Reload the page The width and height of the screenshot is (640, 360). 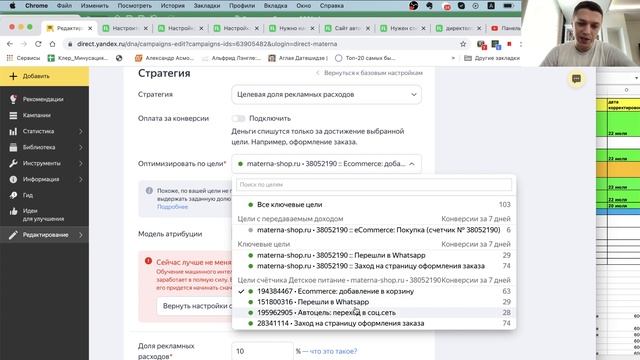pyautogui.click(x=38, y=44)
